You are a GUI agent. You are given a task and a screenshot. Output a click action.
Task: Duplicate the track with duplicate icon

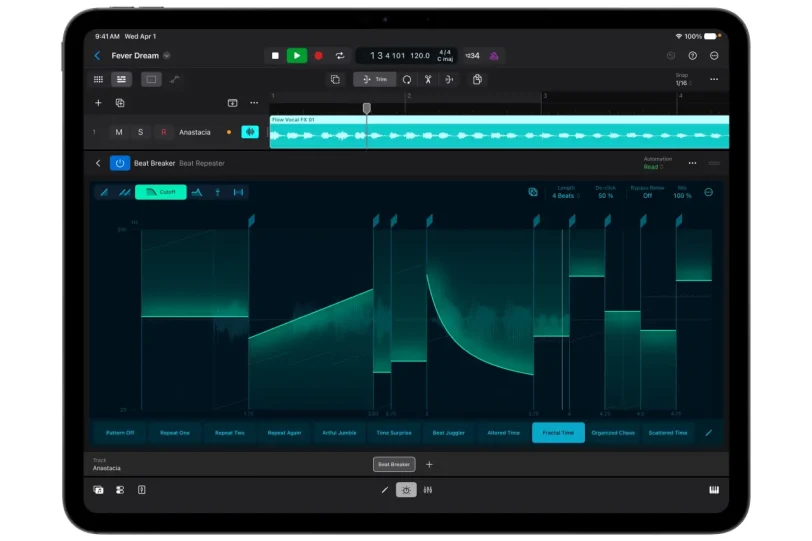pos(120,103)
